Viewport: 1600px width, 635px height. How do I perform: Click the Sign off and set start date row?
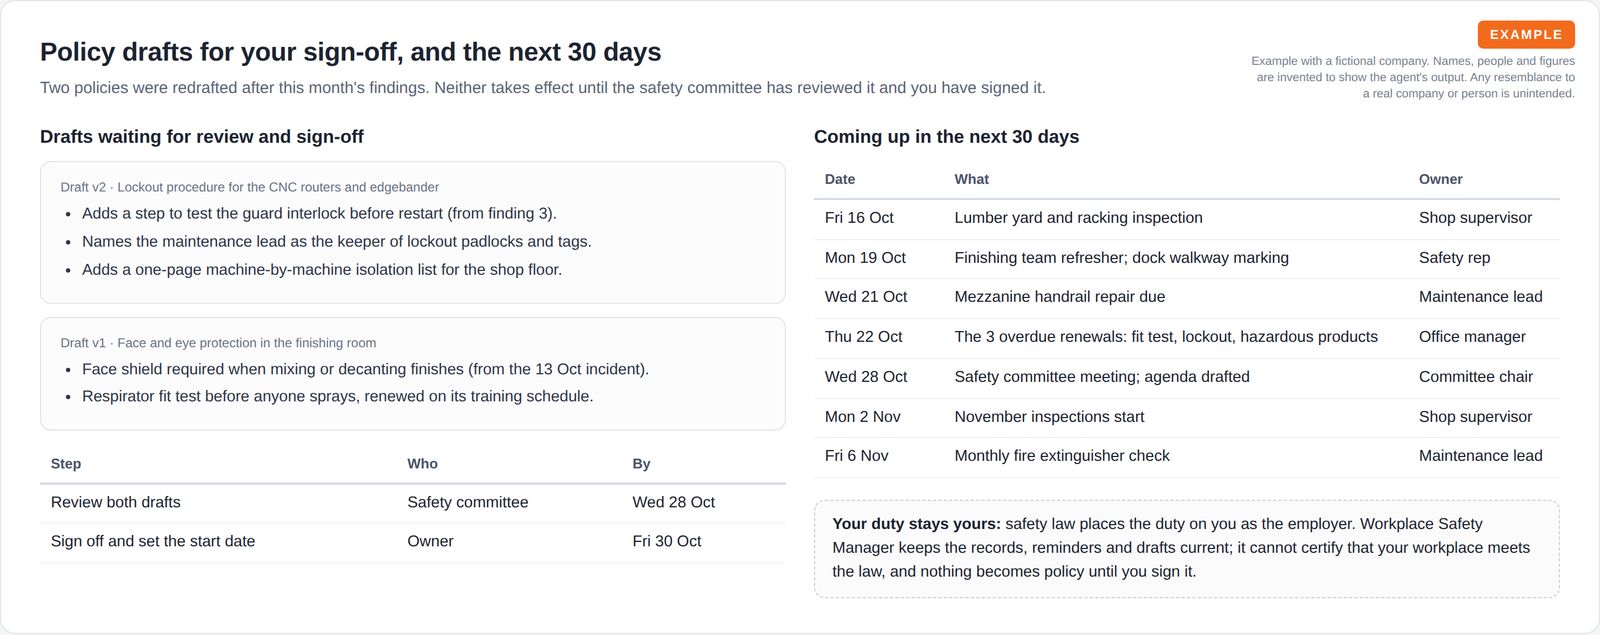413,541
